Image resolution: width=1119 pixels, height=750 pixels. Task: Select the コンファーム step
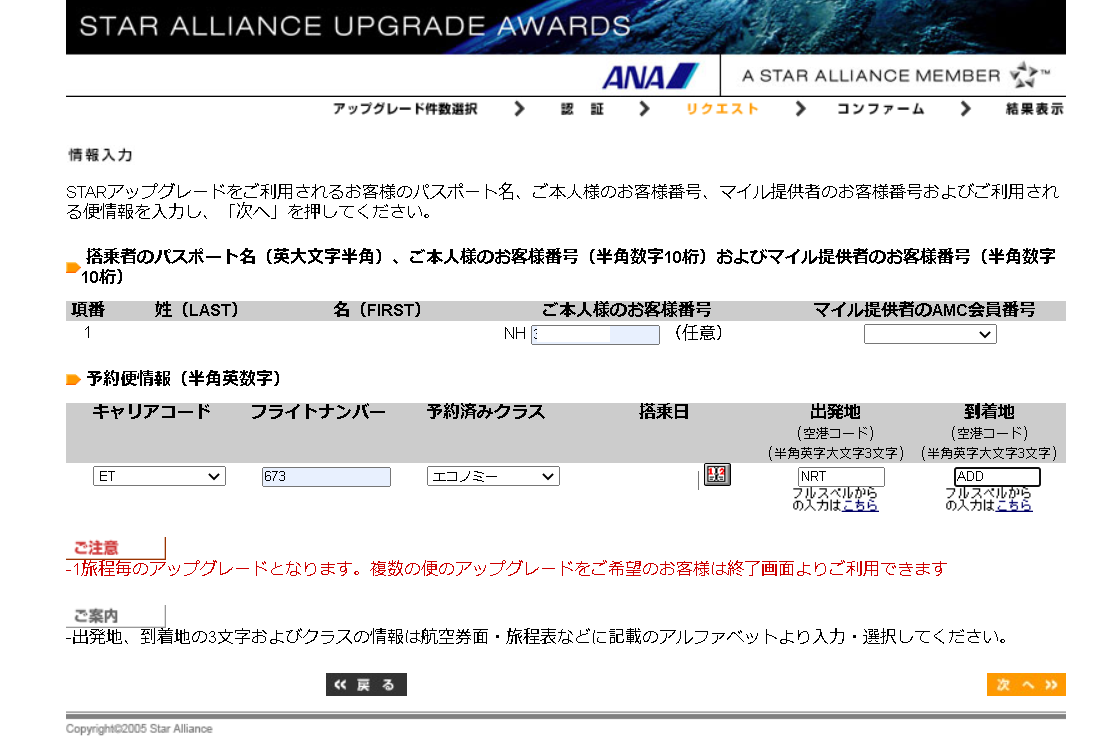coord(881,108)
